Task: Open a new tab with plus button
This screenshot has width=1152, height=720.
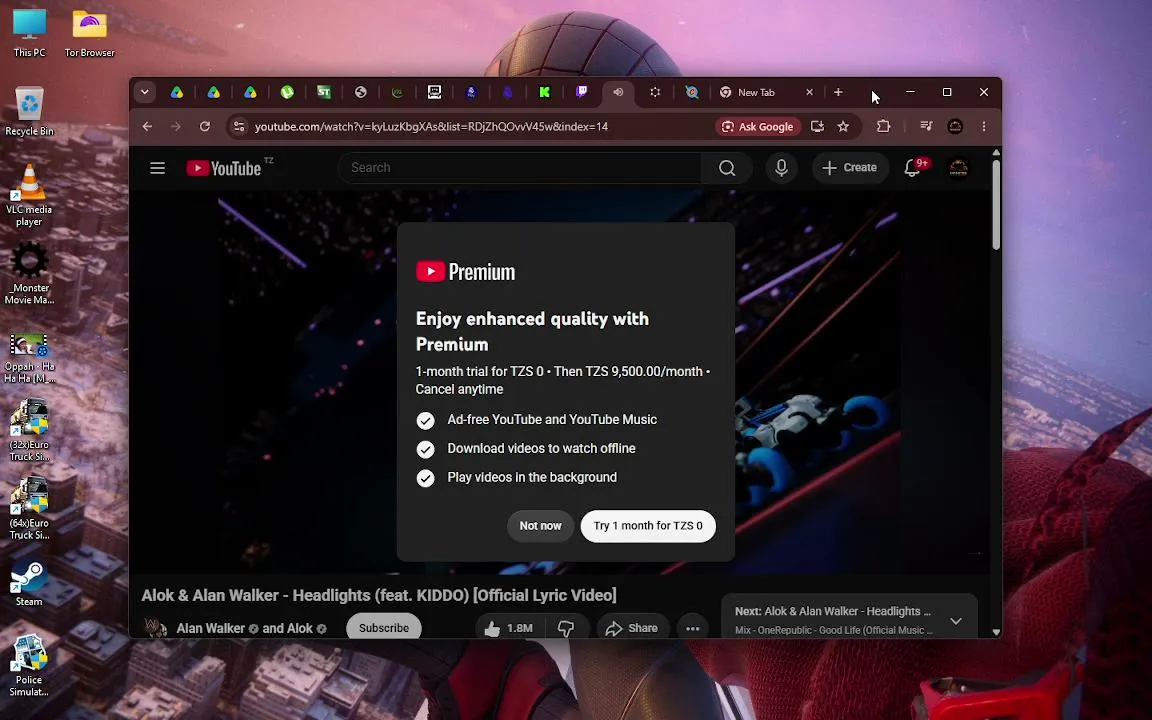Action: [x=838, y=92]
